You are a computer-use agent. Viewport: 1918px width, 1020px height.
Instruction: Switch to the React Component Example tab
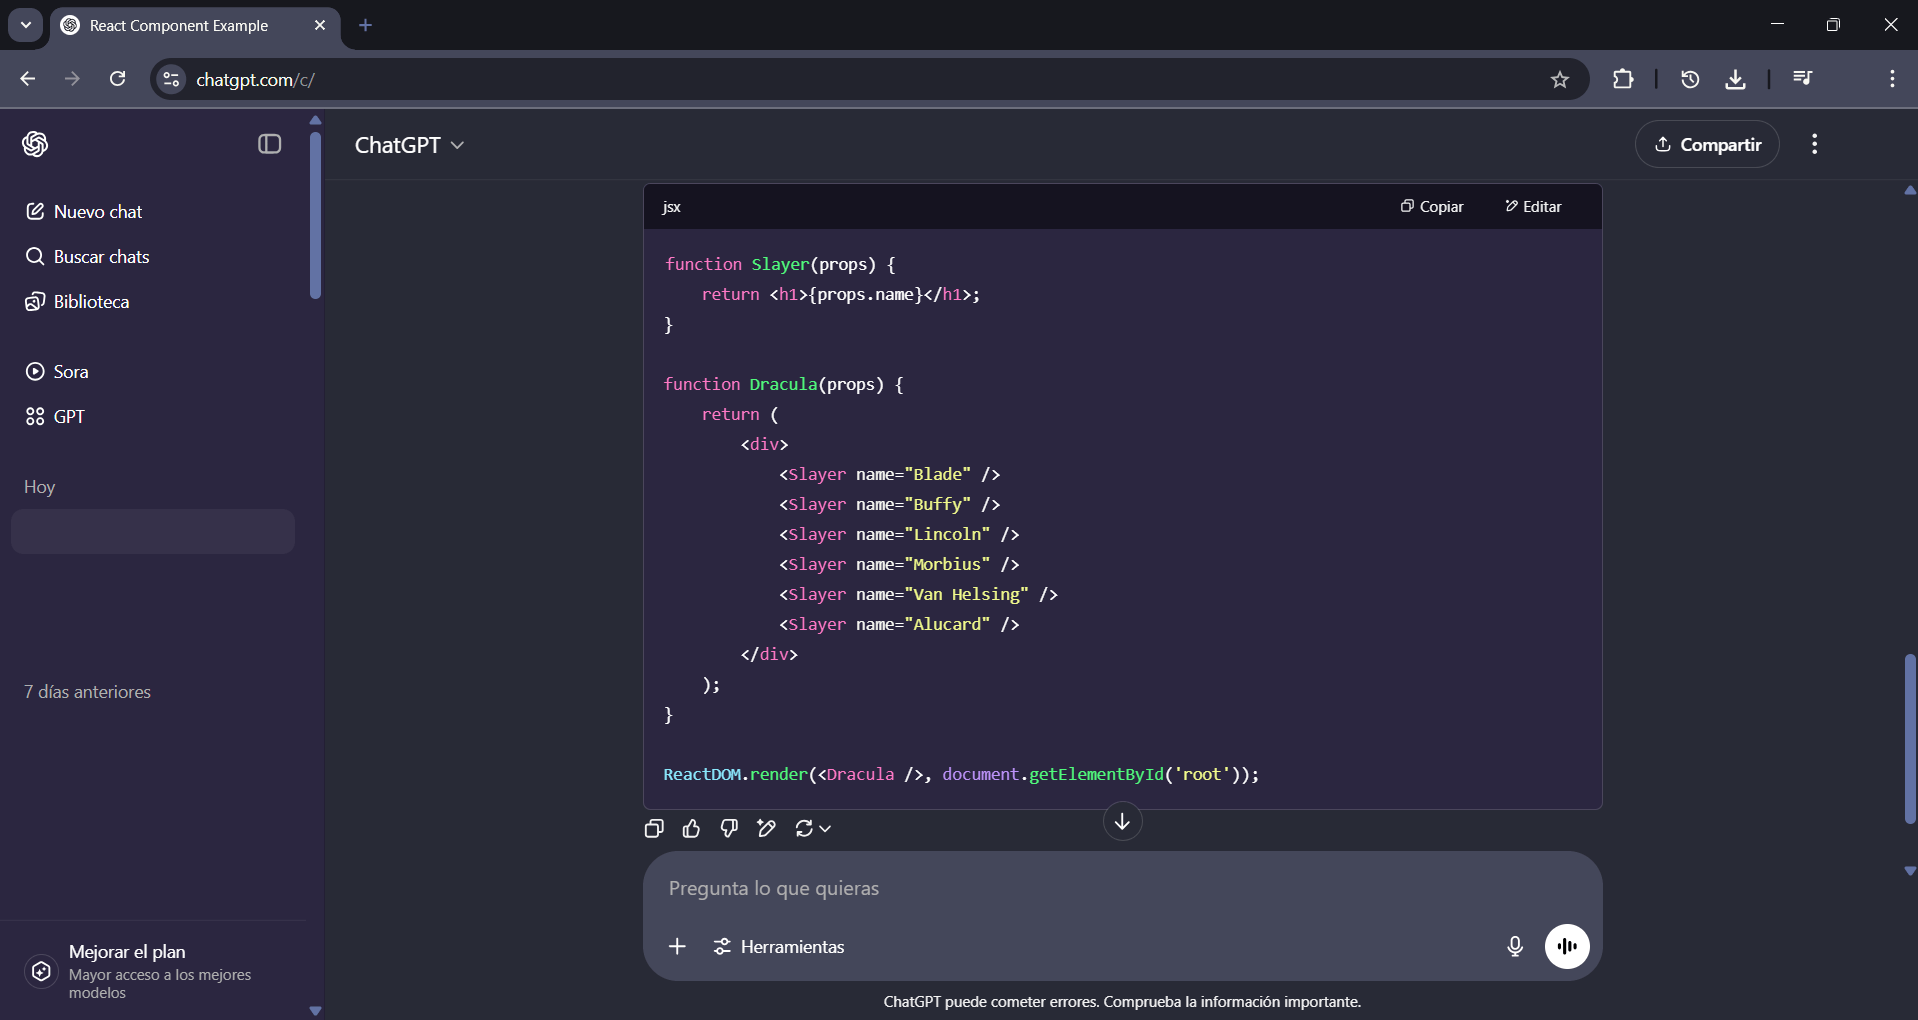pos(180,25)
